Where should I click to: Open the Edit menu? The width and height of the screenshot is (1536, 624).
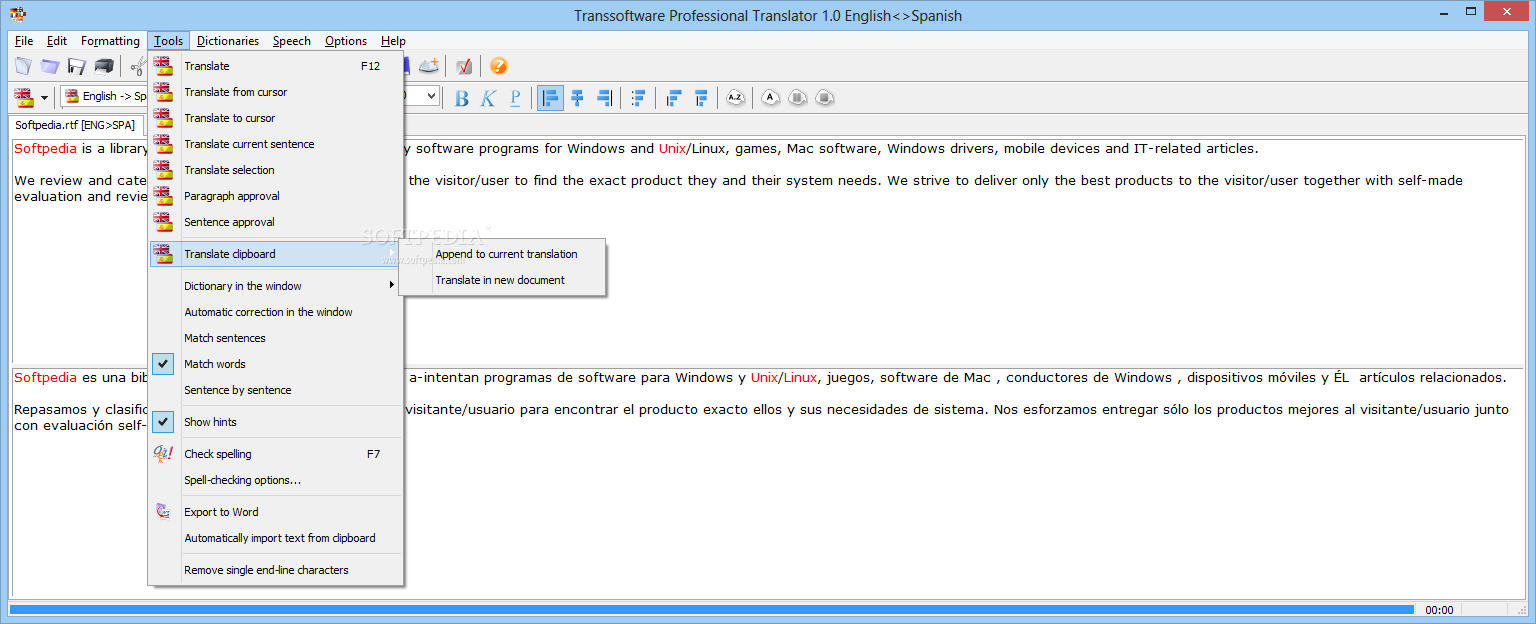coord(57,41)
